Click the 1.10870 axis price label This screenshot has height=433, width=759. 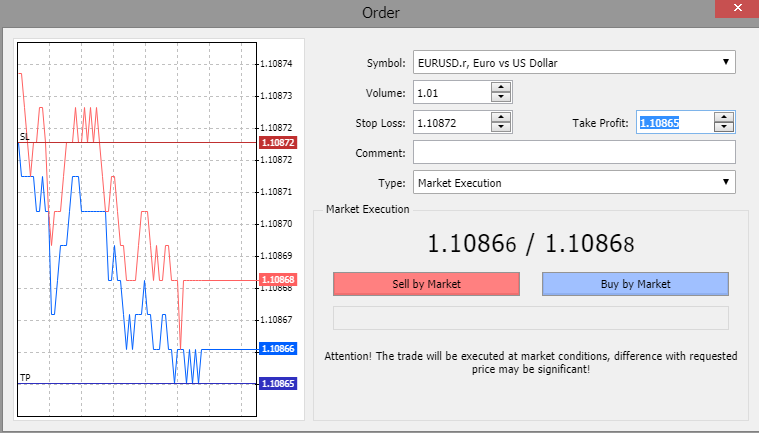(276, 224)
